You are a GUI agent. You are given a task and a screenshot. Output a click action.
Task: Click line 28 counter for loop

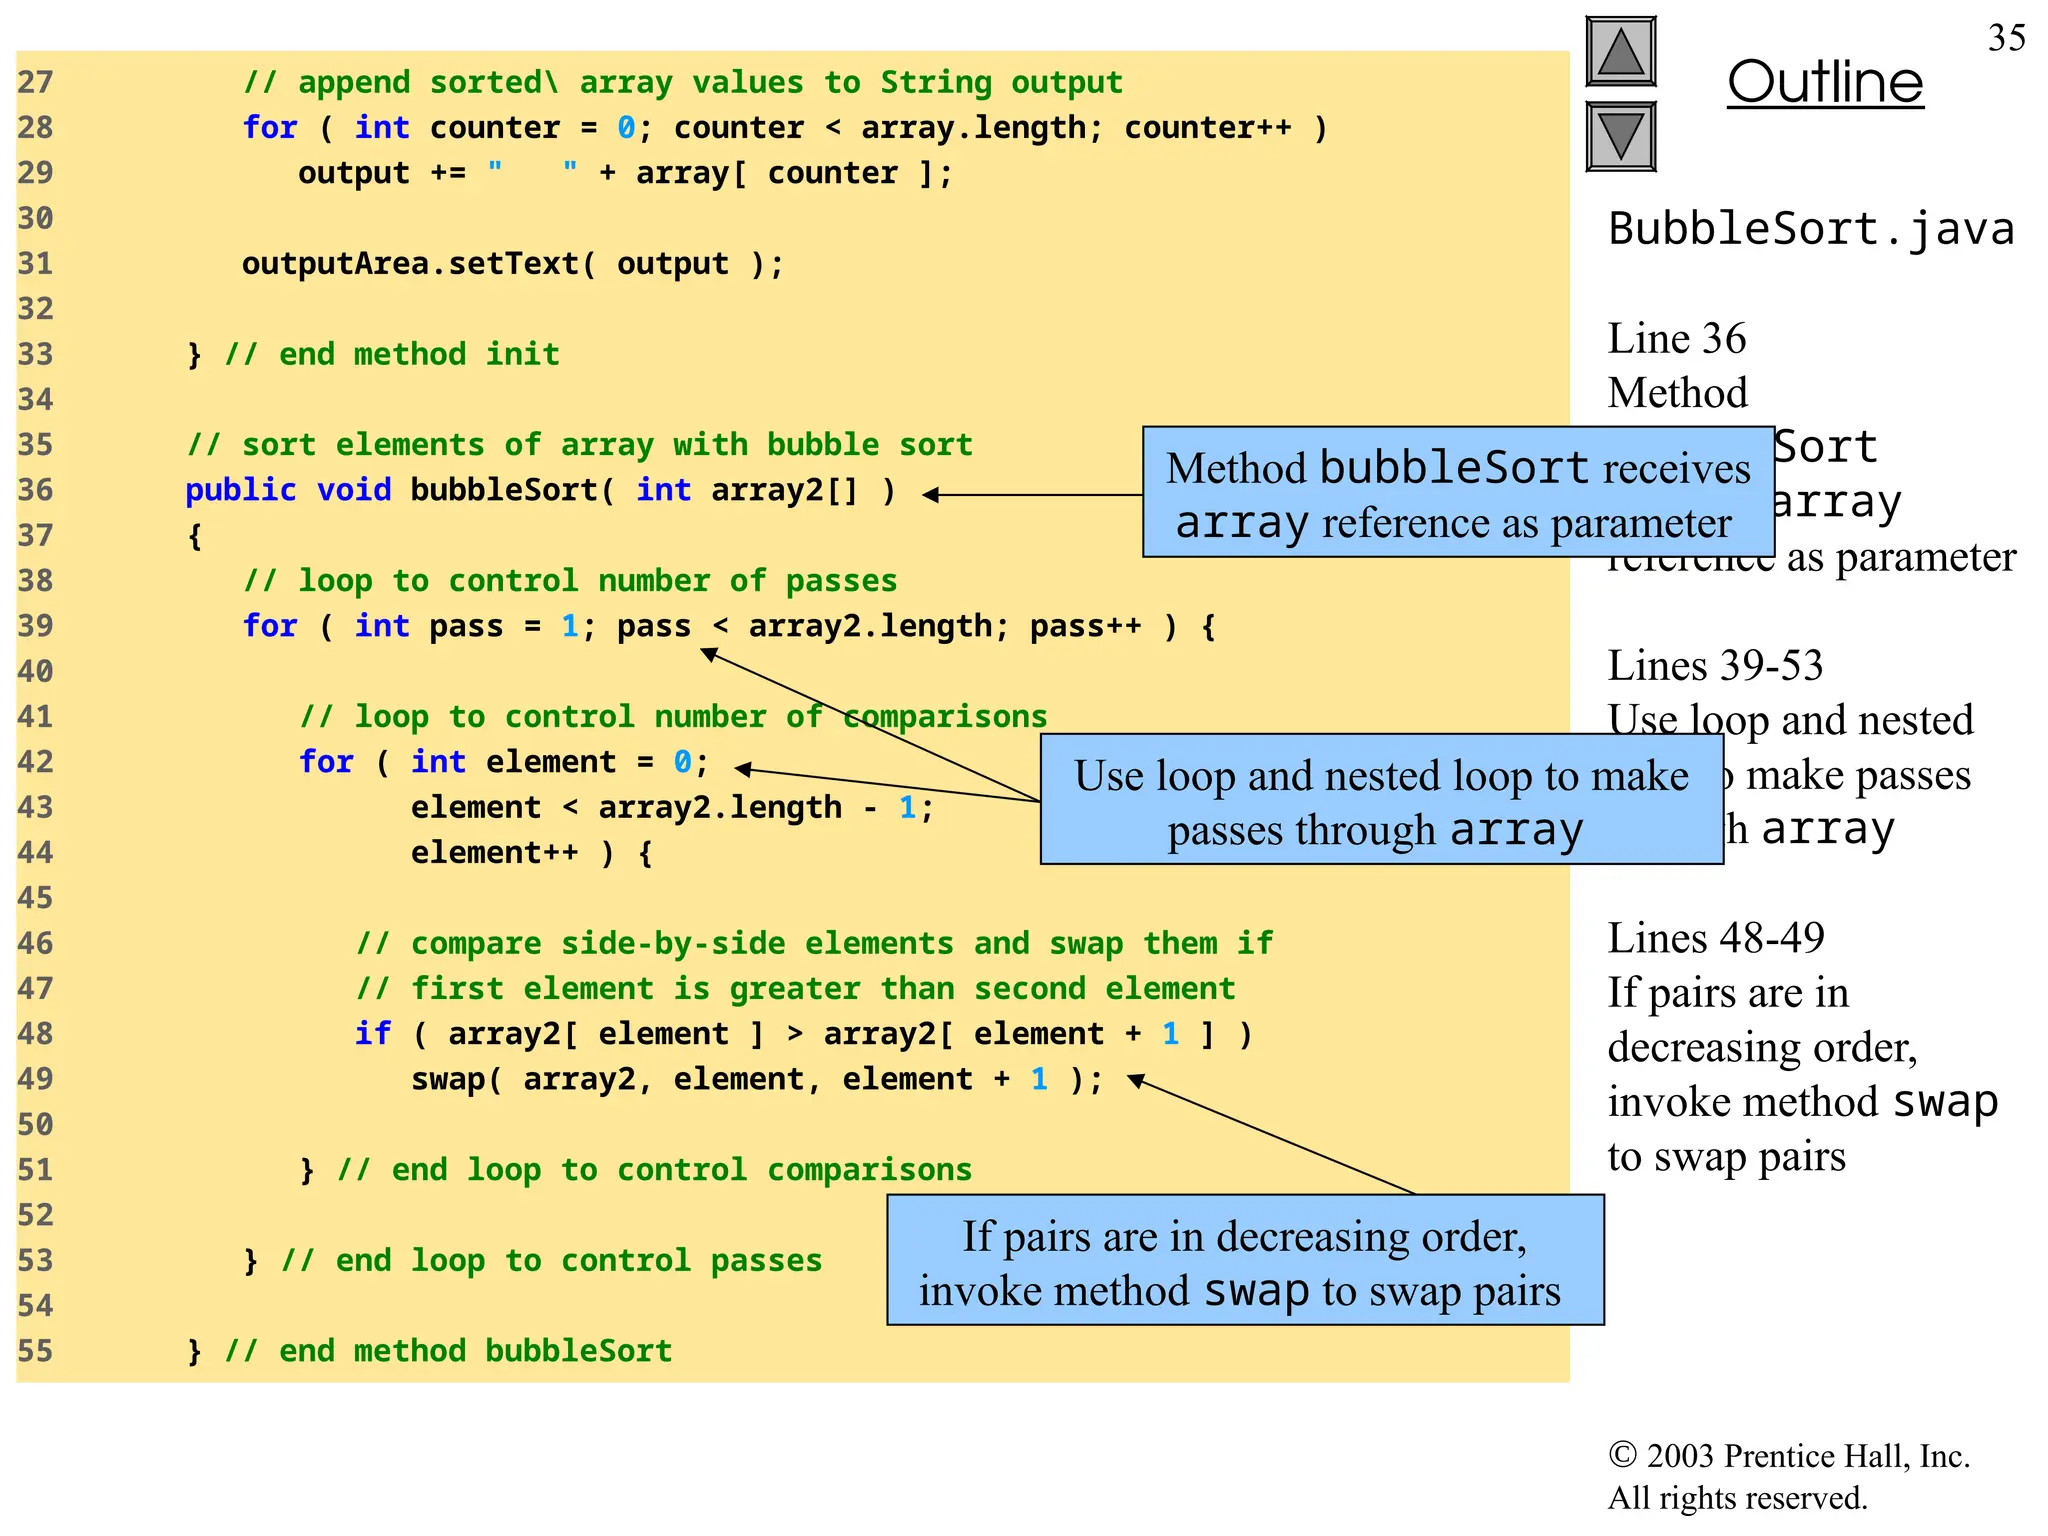click(x=785, y=128)
